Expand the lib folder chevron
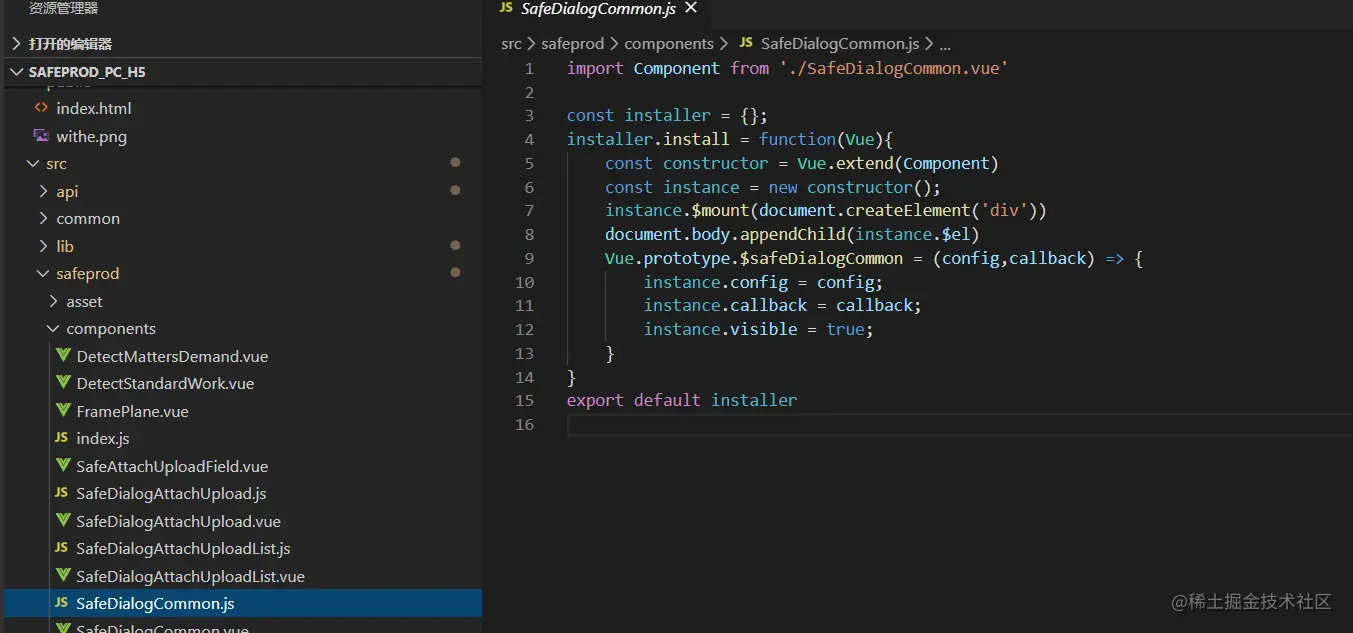The width and height of the screenshot is (1353, 633). tap(43, 246)
